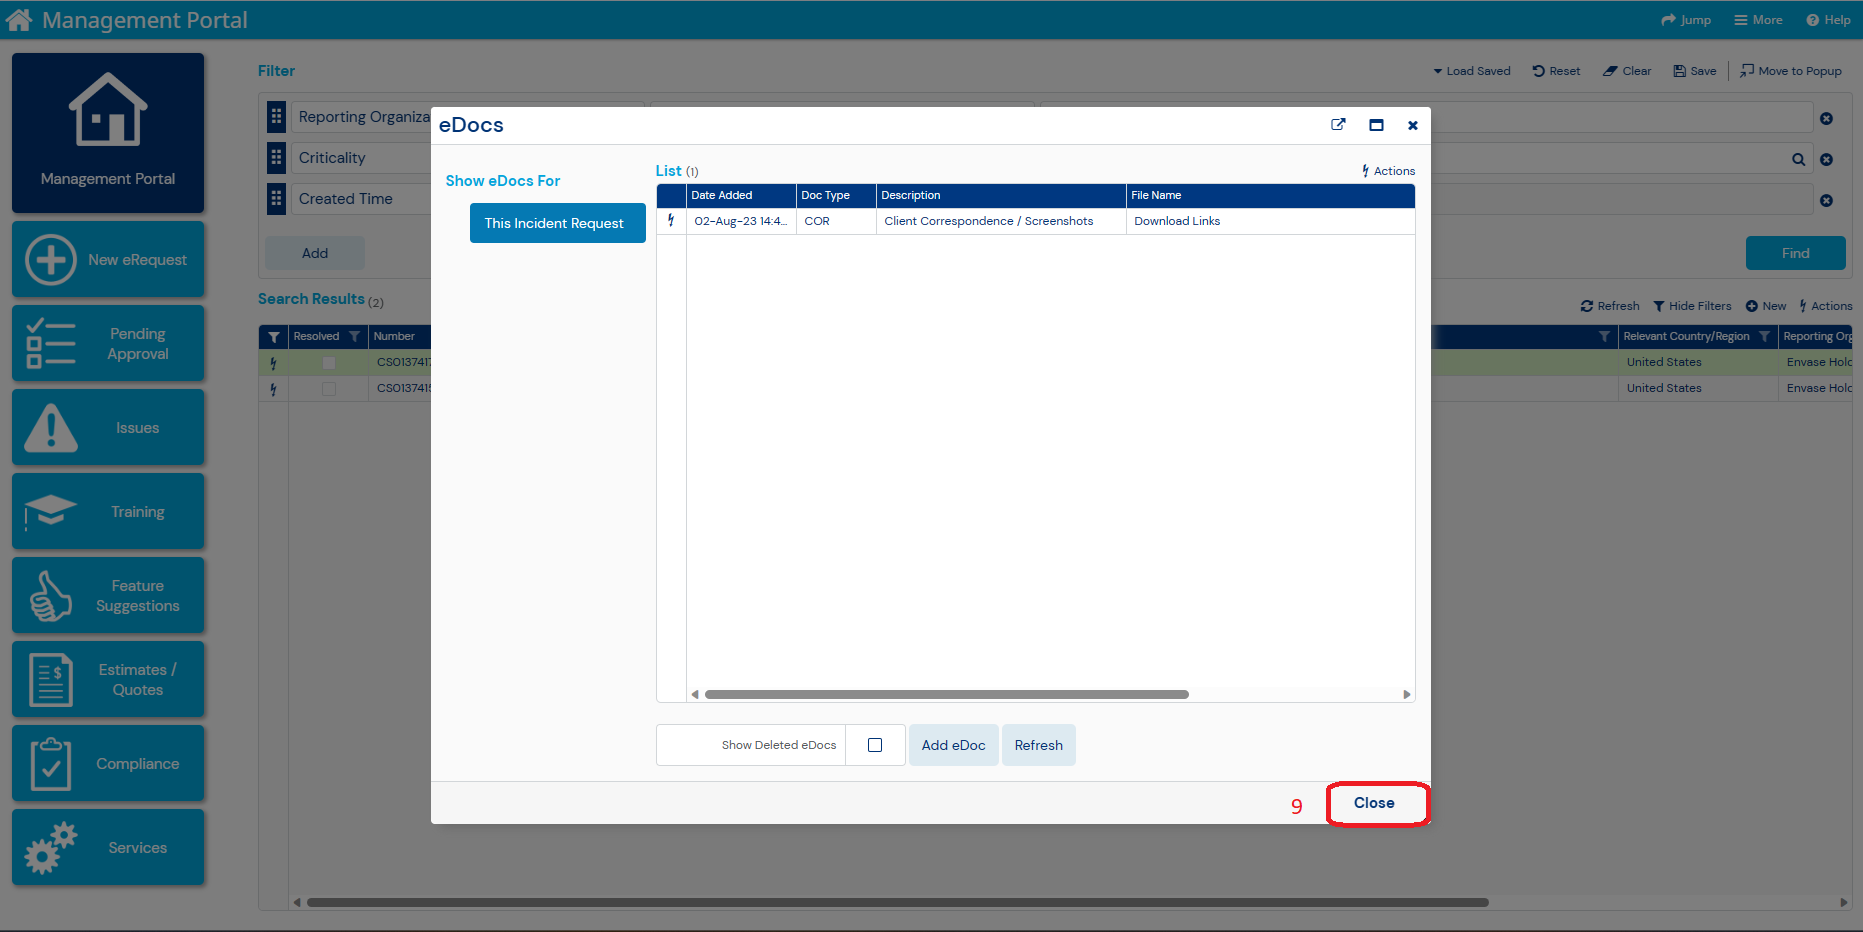Enable the Show Deleted eDocs checkbox
Image resolution: width=1863 pixels, height=932 pixels.
pos(875,744)
